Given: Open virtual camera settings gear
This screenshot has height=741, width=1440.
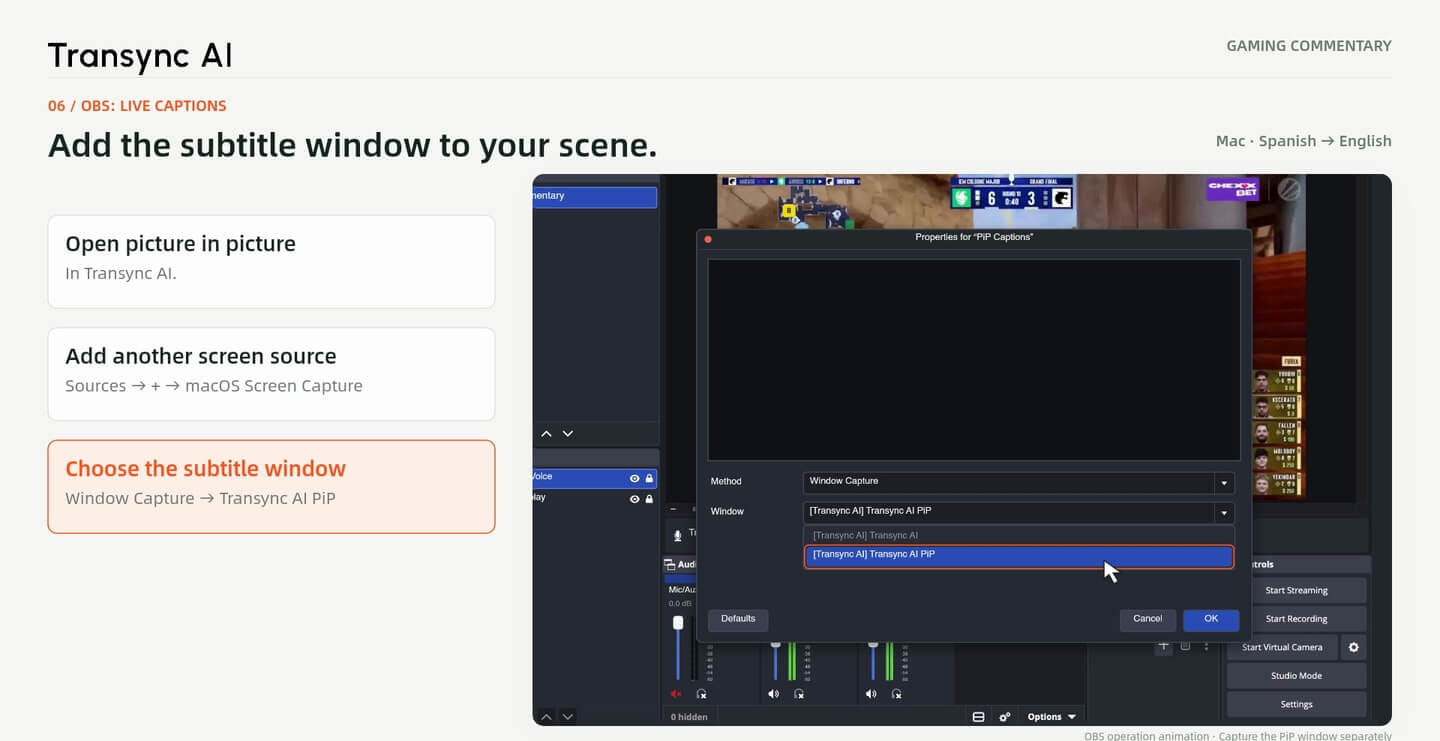Looking at the screenshot, I should point(1354,647).
